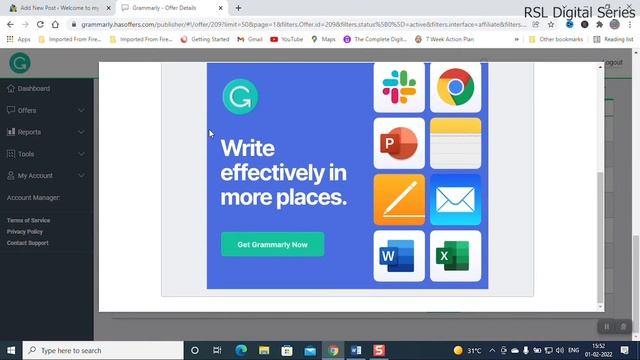
Task: Open the browser extensions puzzle icon
Action: coord(600,24)
